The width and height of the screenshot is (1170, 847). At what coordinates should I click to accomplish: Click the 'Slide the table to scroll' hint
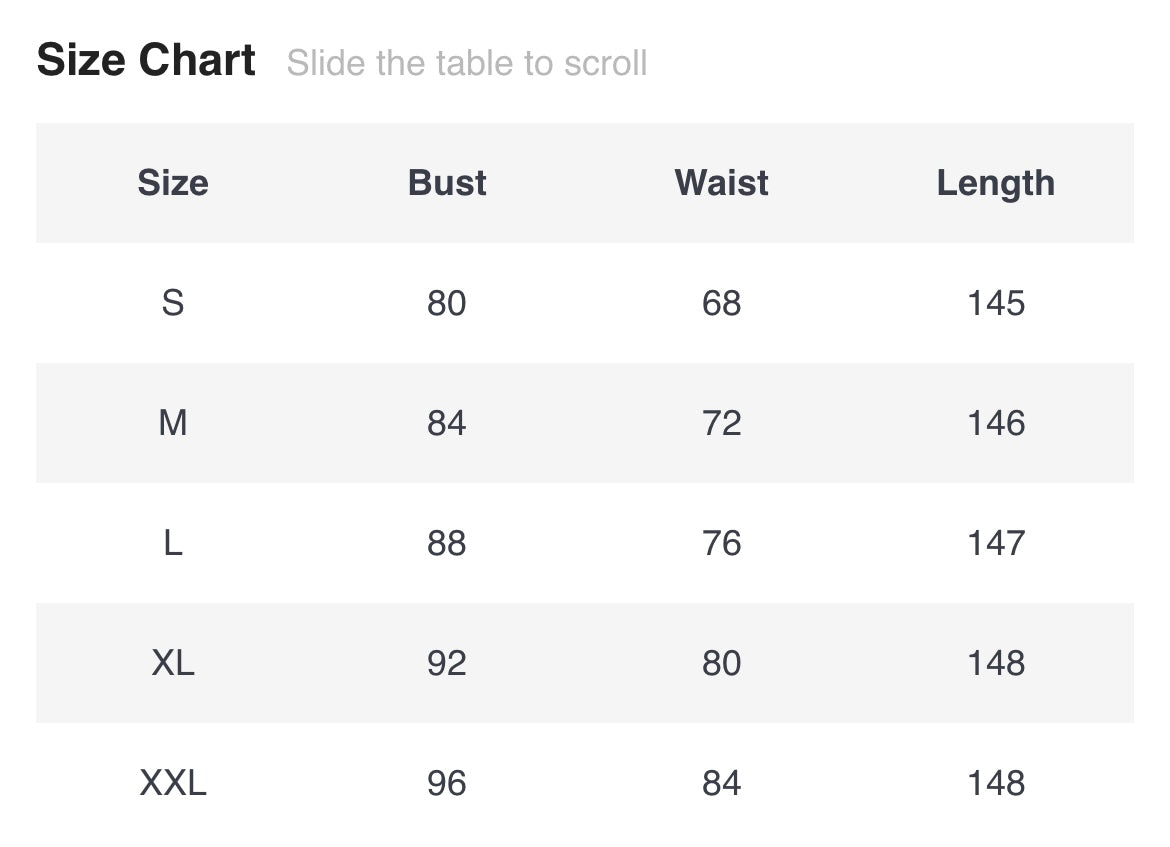466,64
